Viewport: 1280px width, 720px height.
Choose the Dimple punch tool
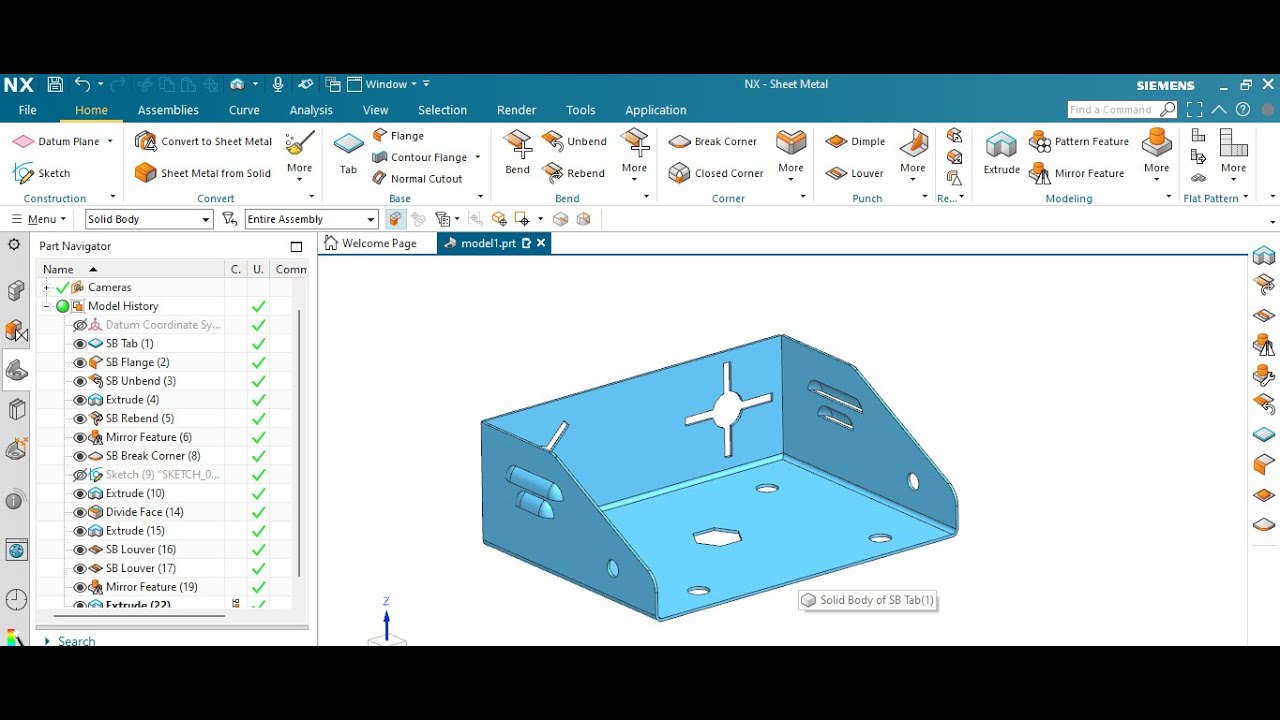[x=856, y=141]
